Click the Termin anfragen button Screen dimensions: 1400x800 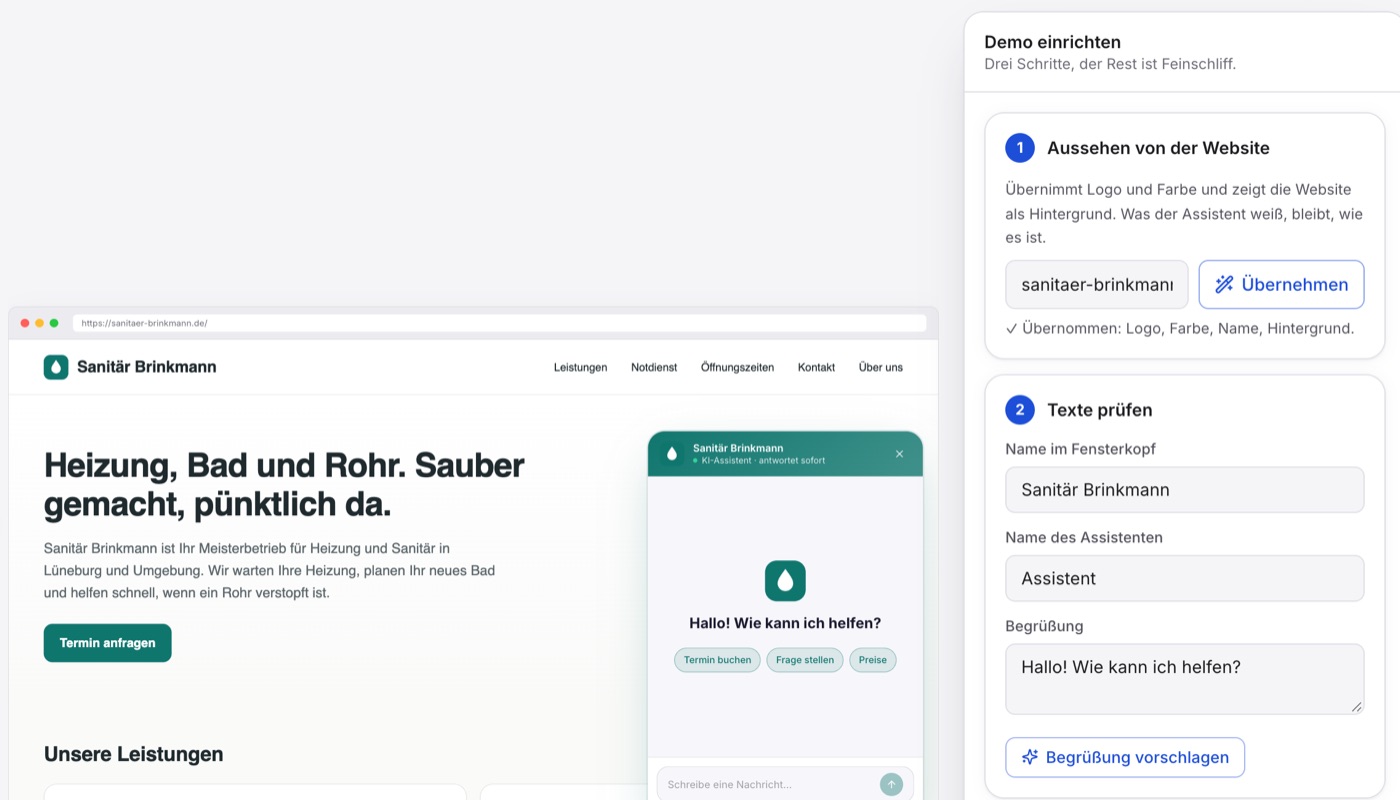tap(108, 643)
